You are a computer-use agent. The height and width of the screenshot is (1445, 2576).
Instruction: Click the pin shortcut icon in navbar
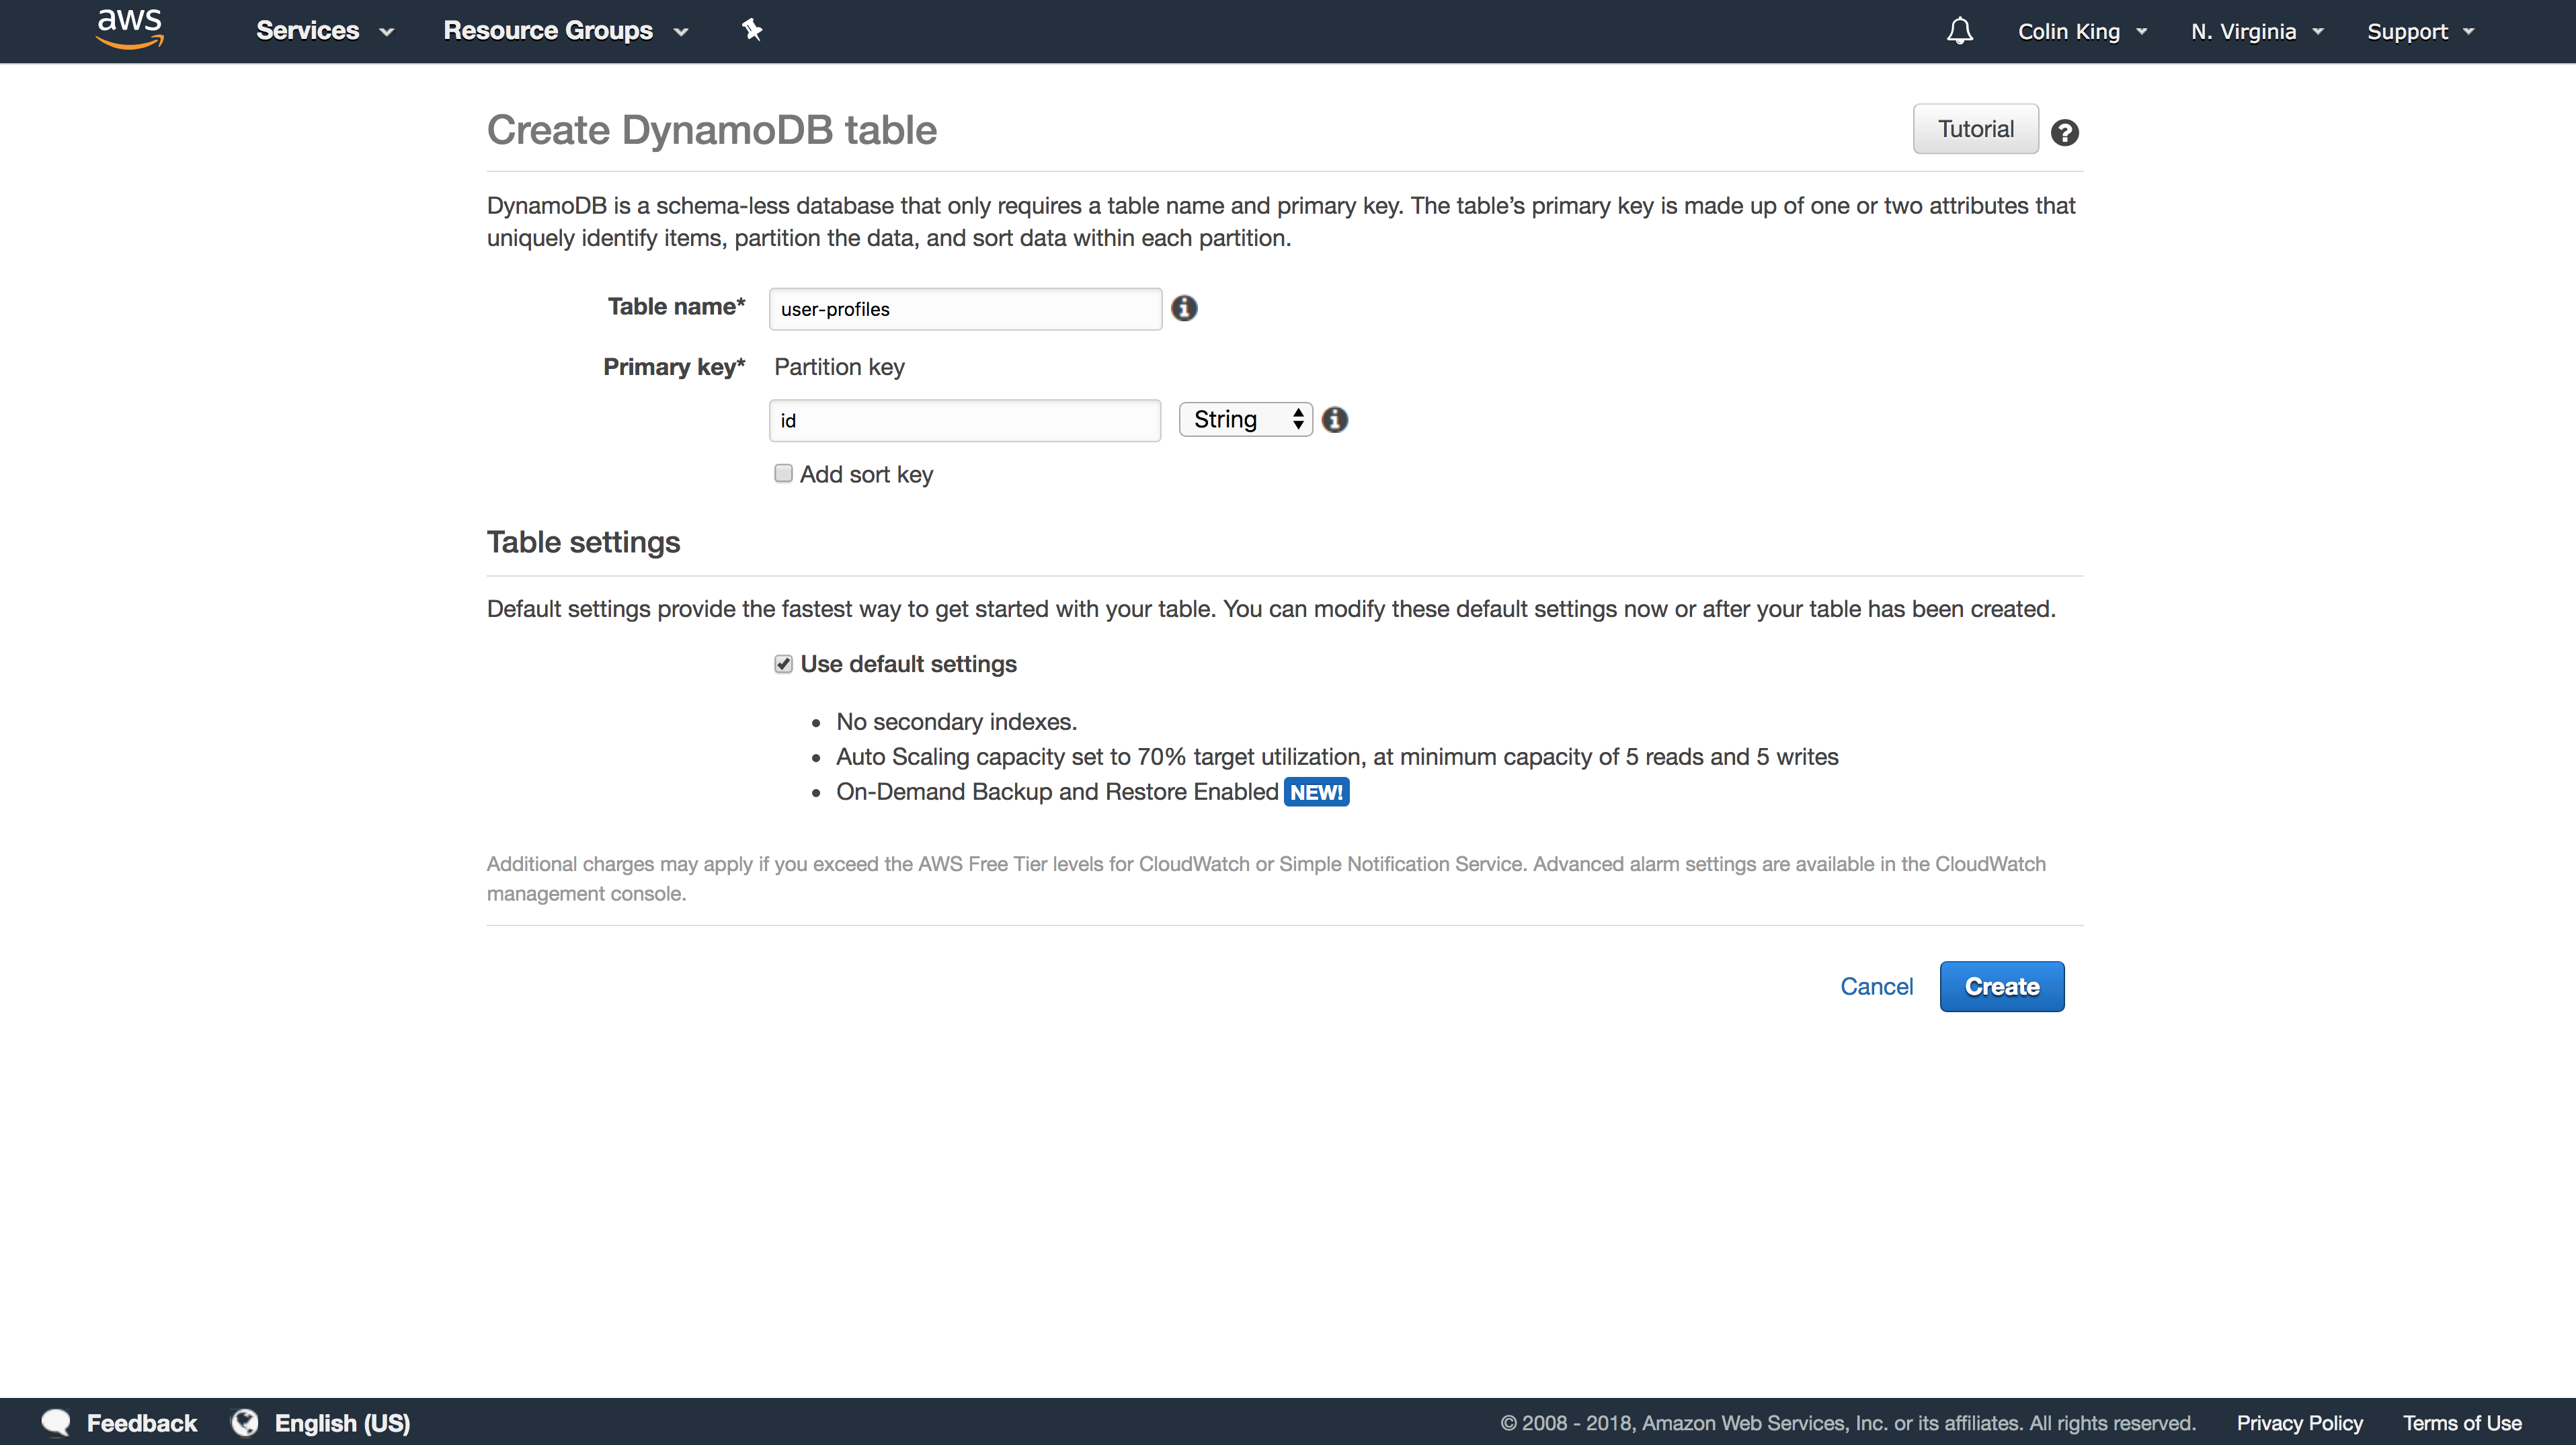point(752,30)
